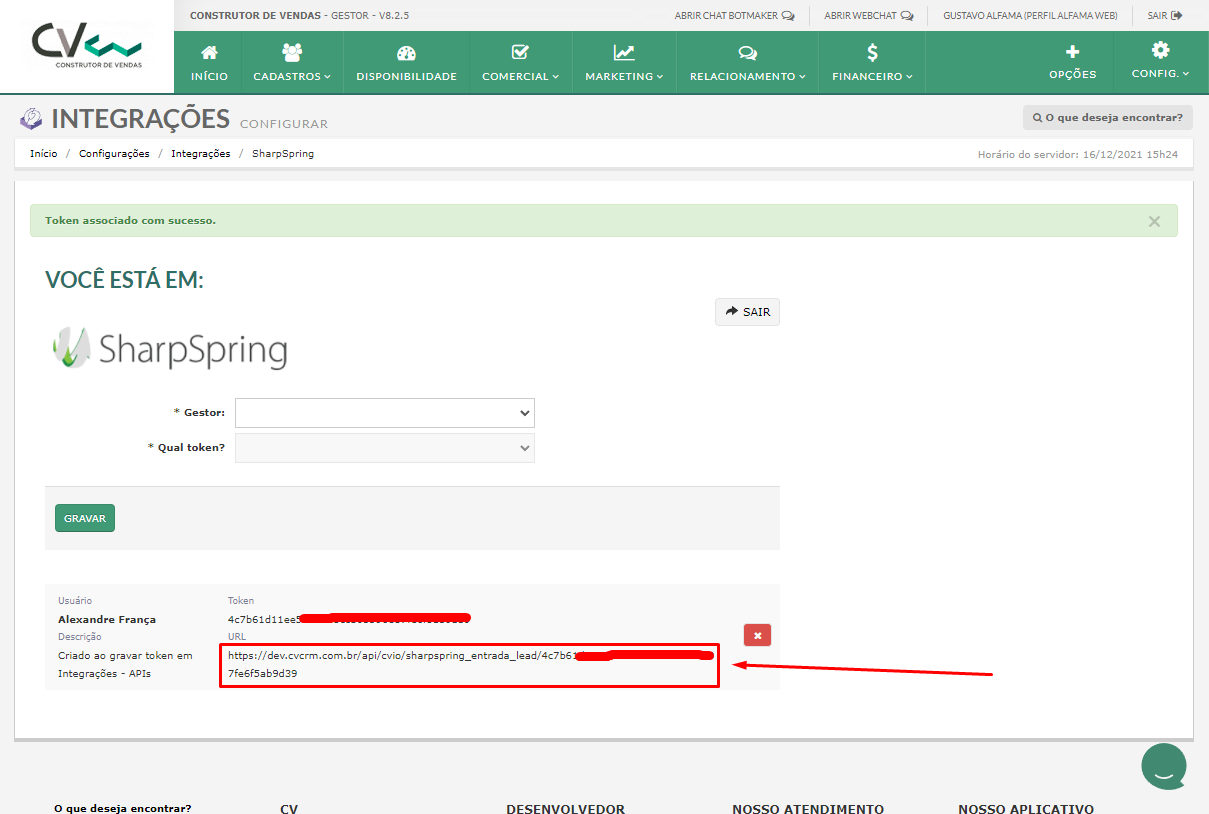Go to Configurações breadcrumb
1209x814 pixels.
(114, 154)
